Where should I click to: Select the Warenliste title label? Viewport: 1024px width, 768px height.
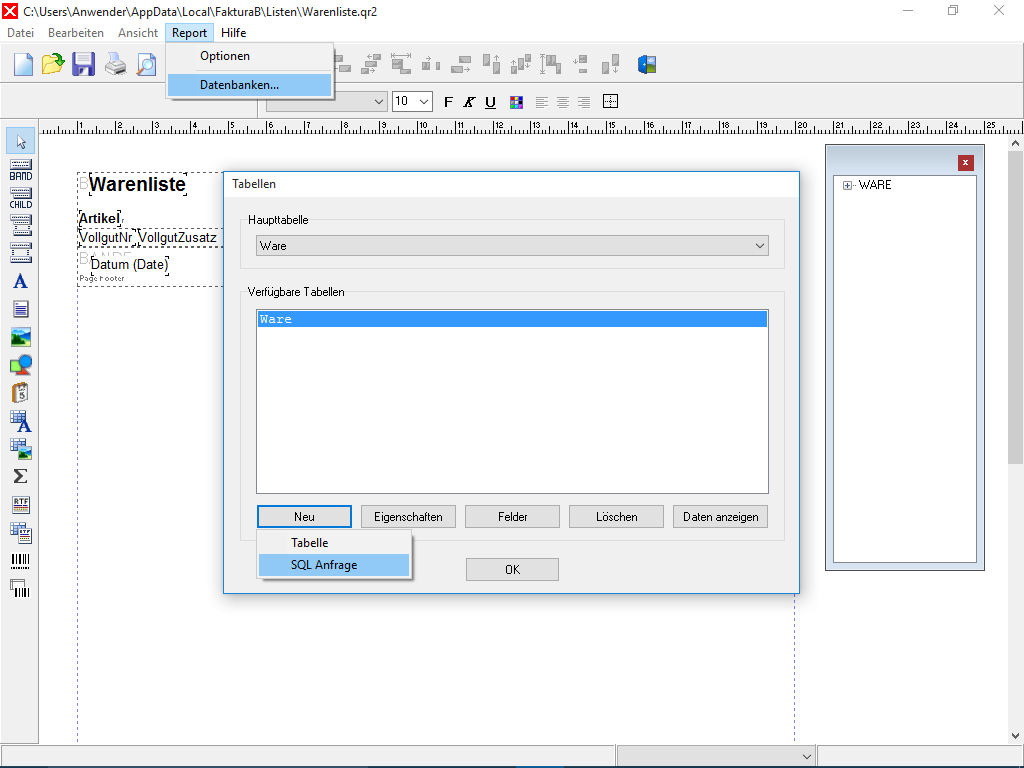pyautogui.click(x=137, y=184)
